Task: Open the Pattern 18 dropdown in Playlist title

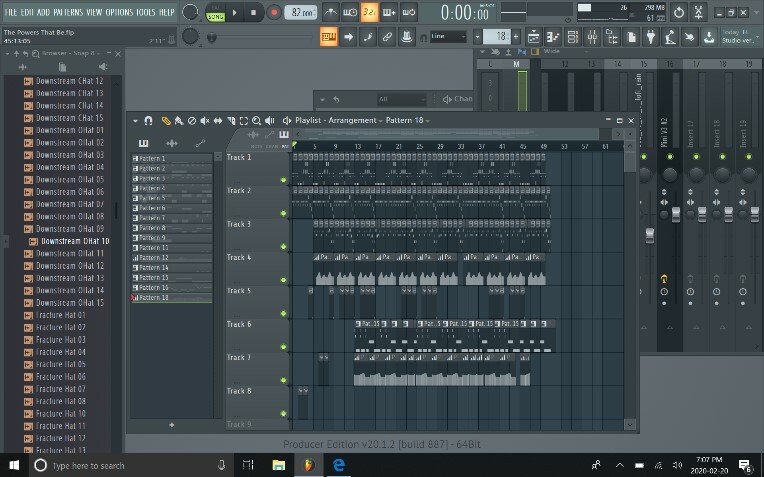Action: 408,120
